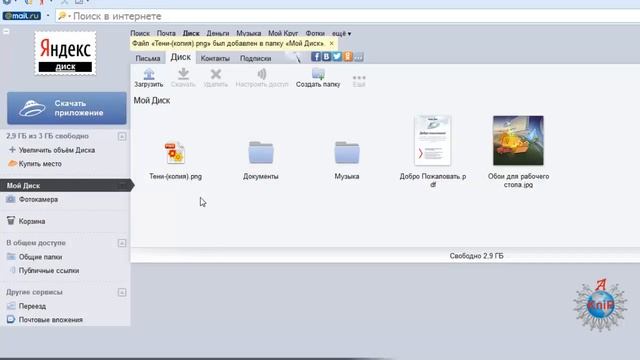Click the Купить место link
This screenshot has width=640, height=360.
40,164
